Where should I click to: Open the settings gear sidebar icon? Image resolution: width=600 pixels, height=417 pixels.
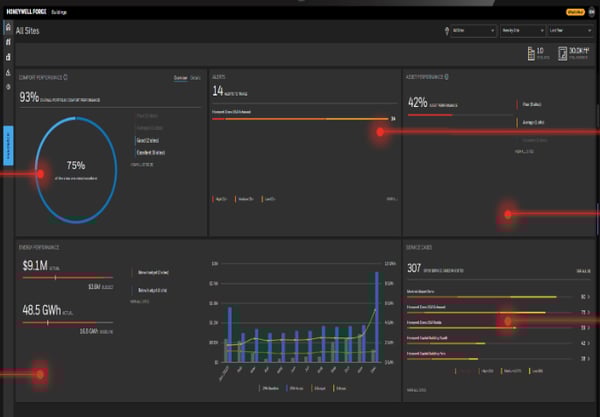pos(8,87)
